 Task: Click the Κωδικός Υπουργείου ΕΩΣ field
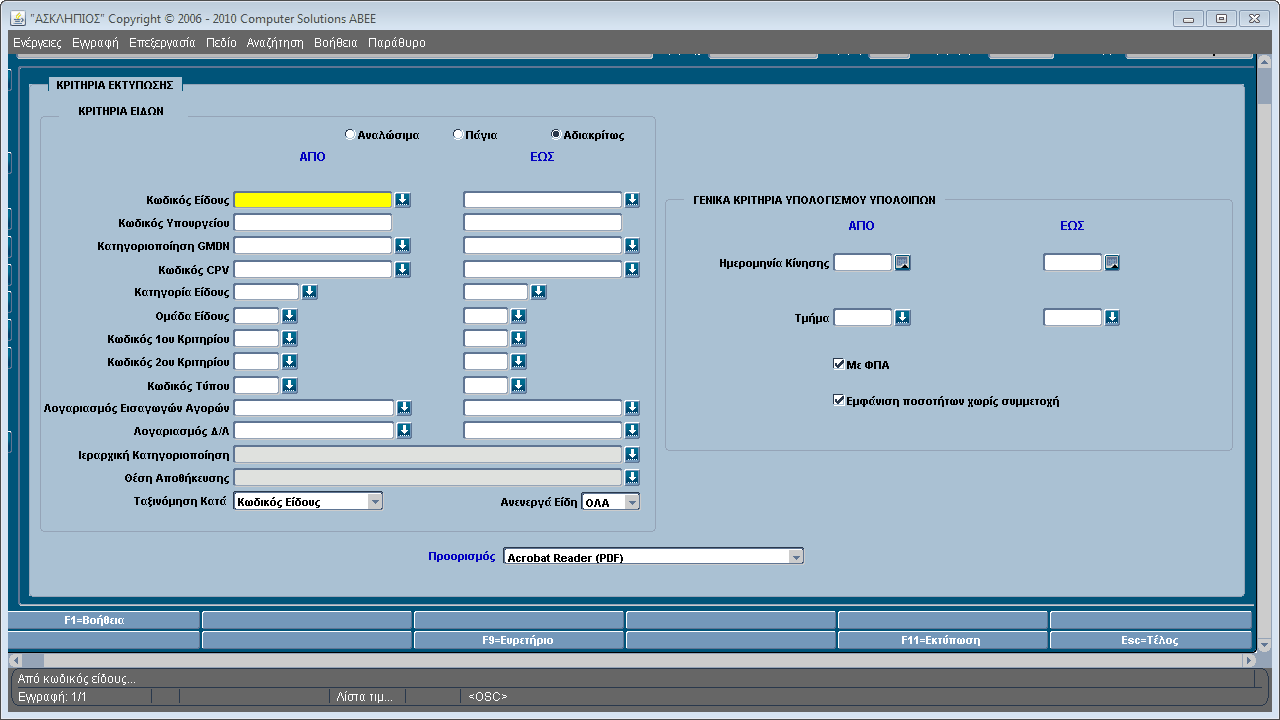(542, 222)
